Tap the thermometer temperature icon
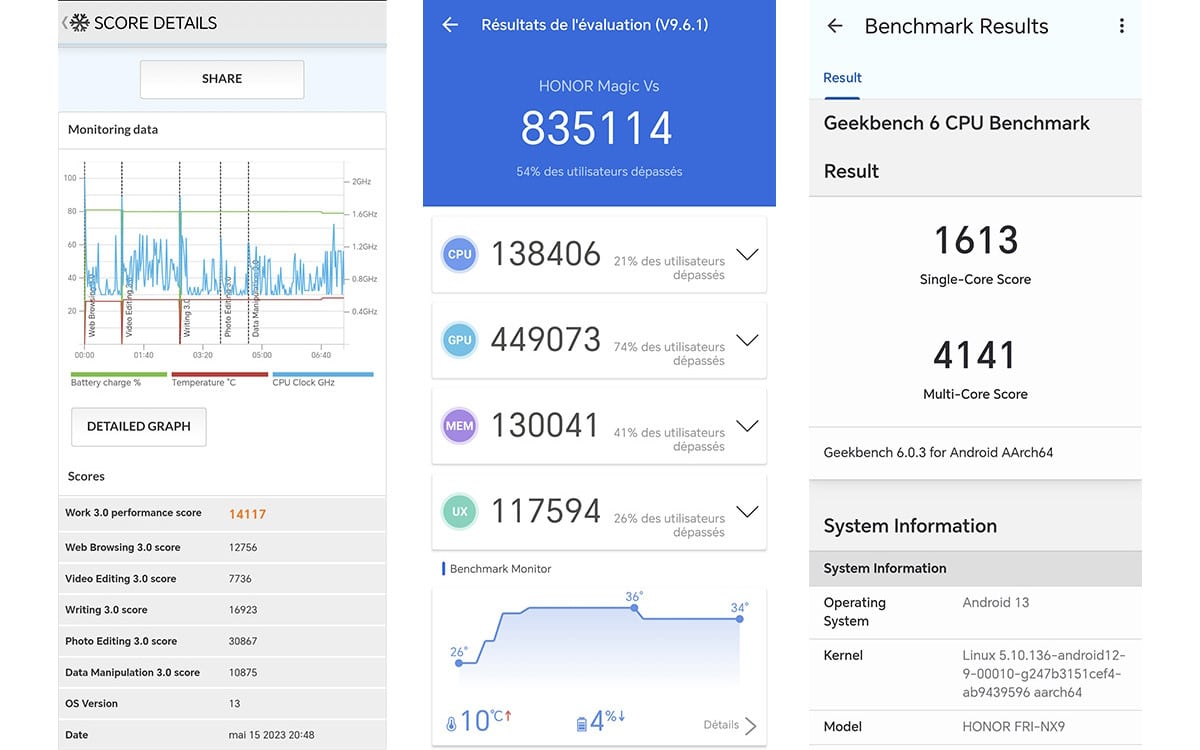The height and width of the screenshot is (750, 1200). pyautogui.click(x=451, y=723)
